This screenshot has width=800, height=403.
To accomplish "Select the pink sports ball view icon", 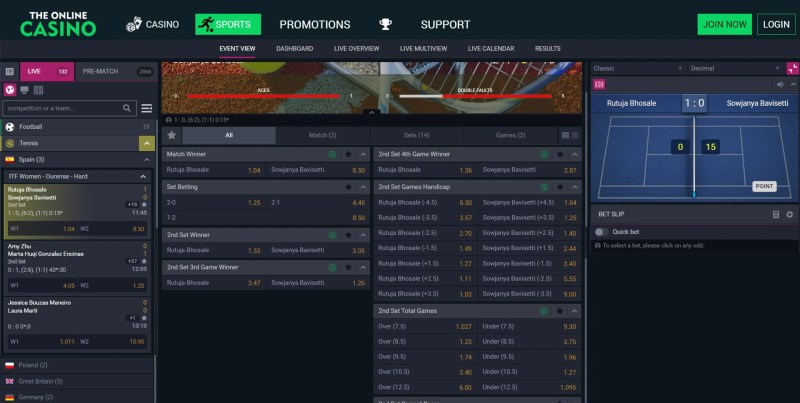I will pos(10,90).
